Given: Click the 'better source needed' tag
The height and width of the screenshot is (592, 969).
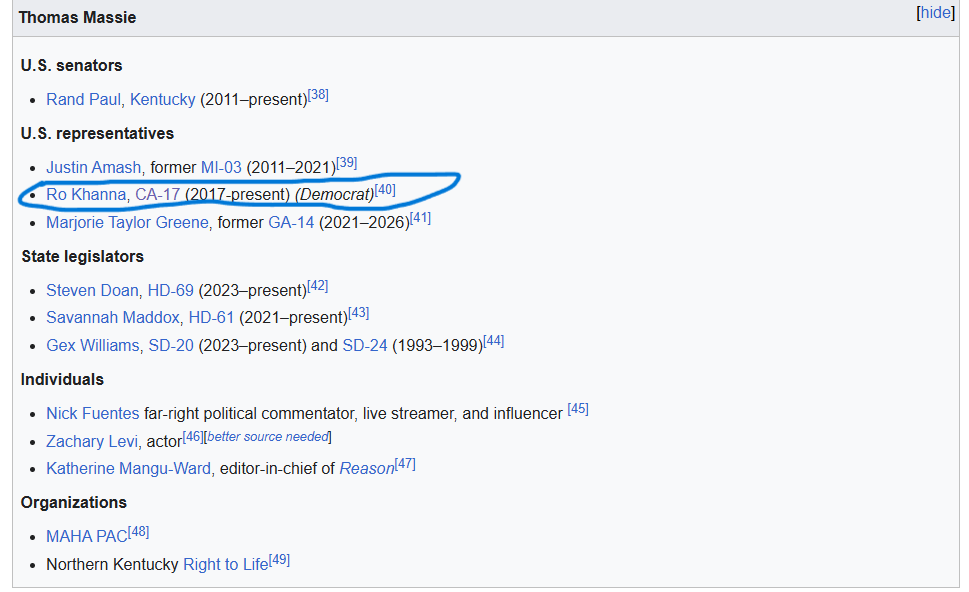Looking at the screenshot, I should pos(268,436).
